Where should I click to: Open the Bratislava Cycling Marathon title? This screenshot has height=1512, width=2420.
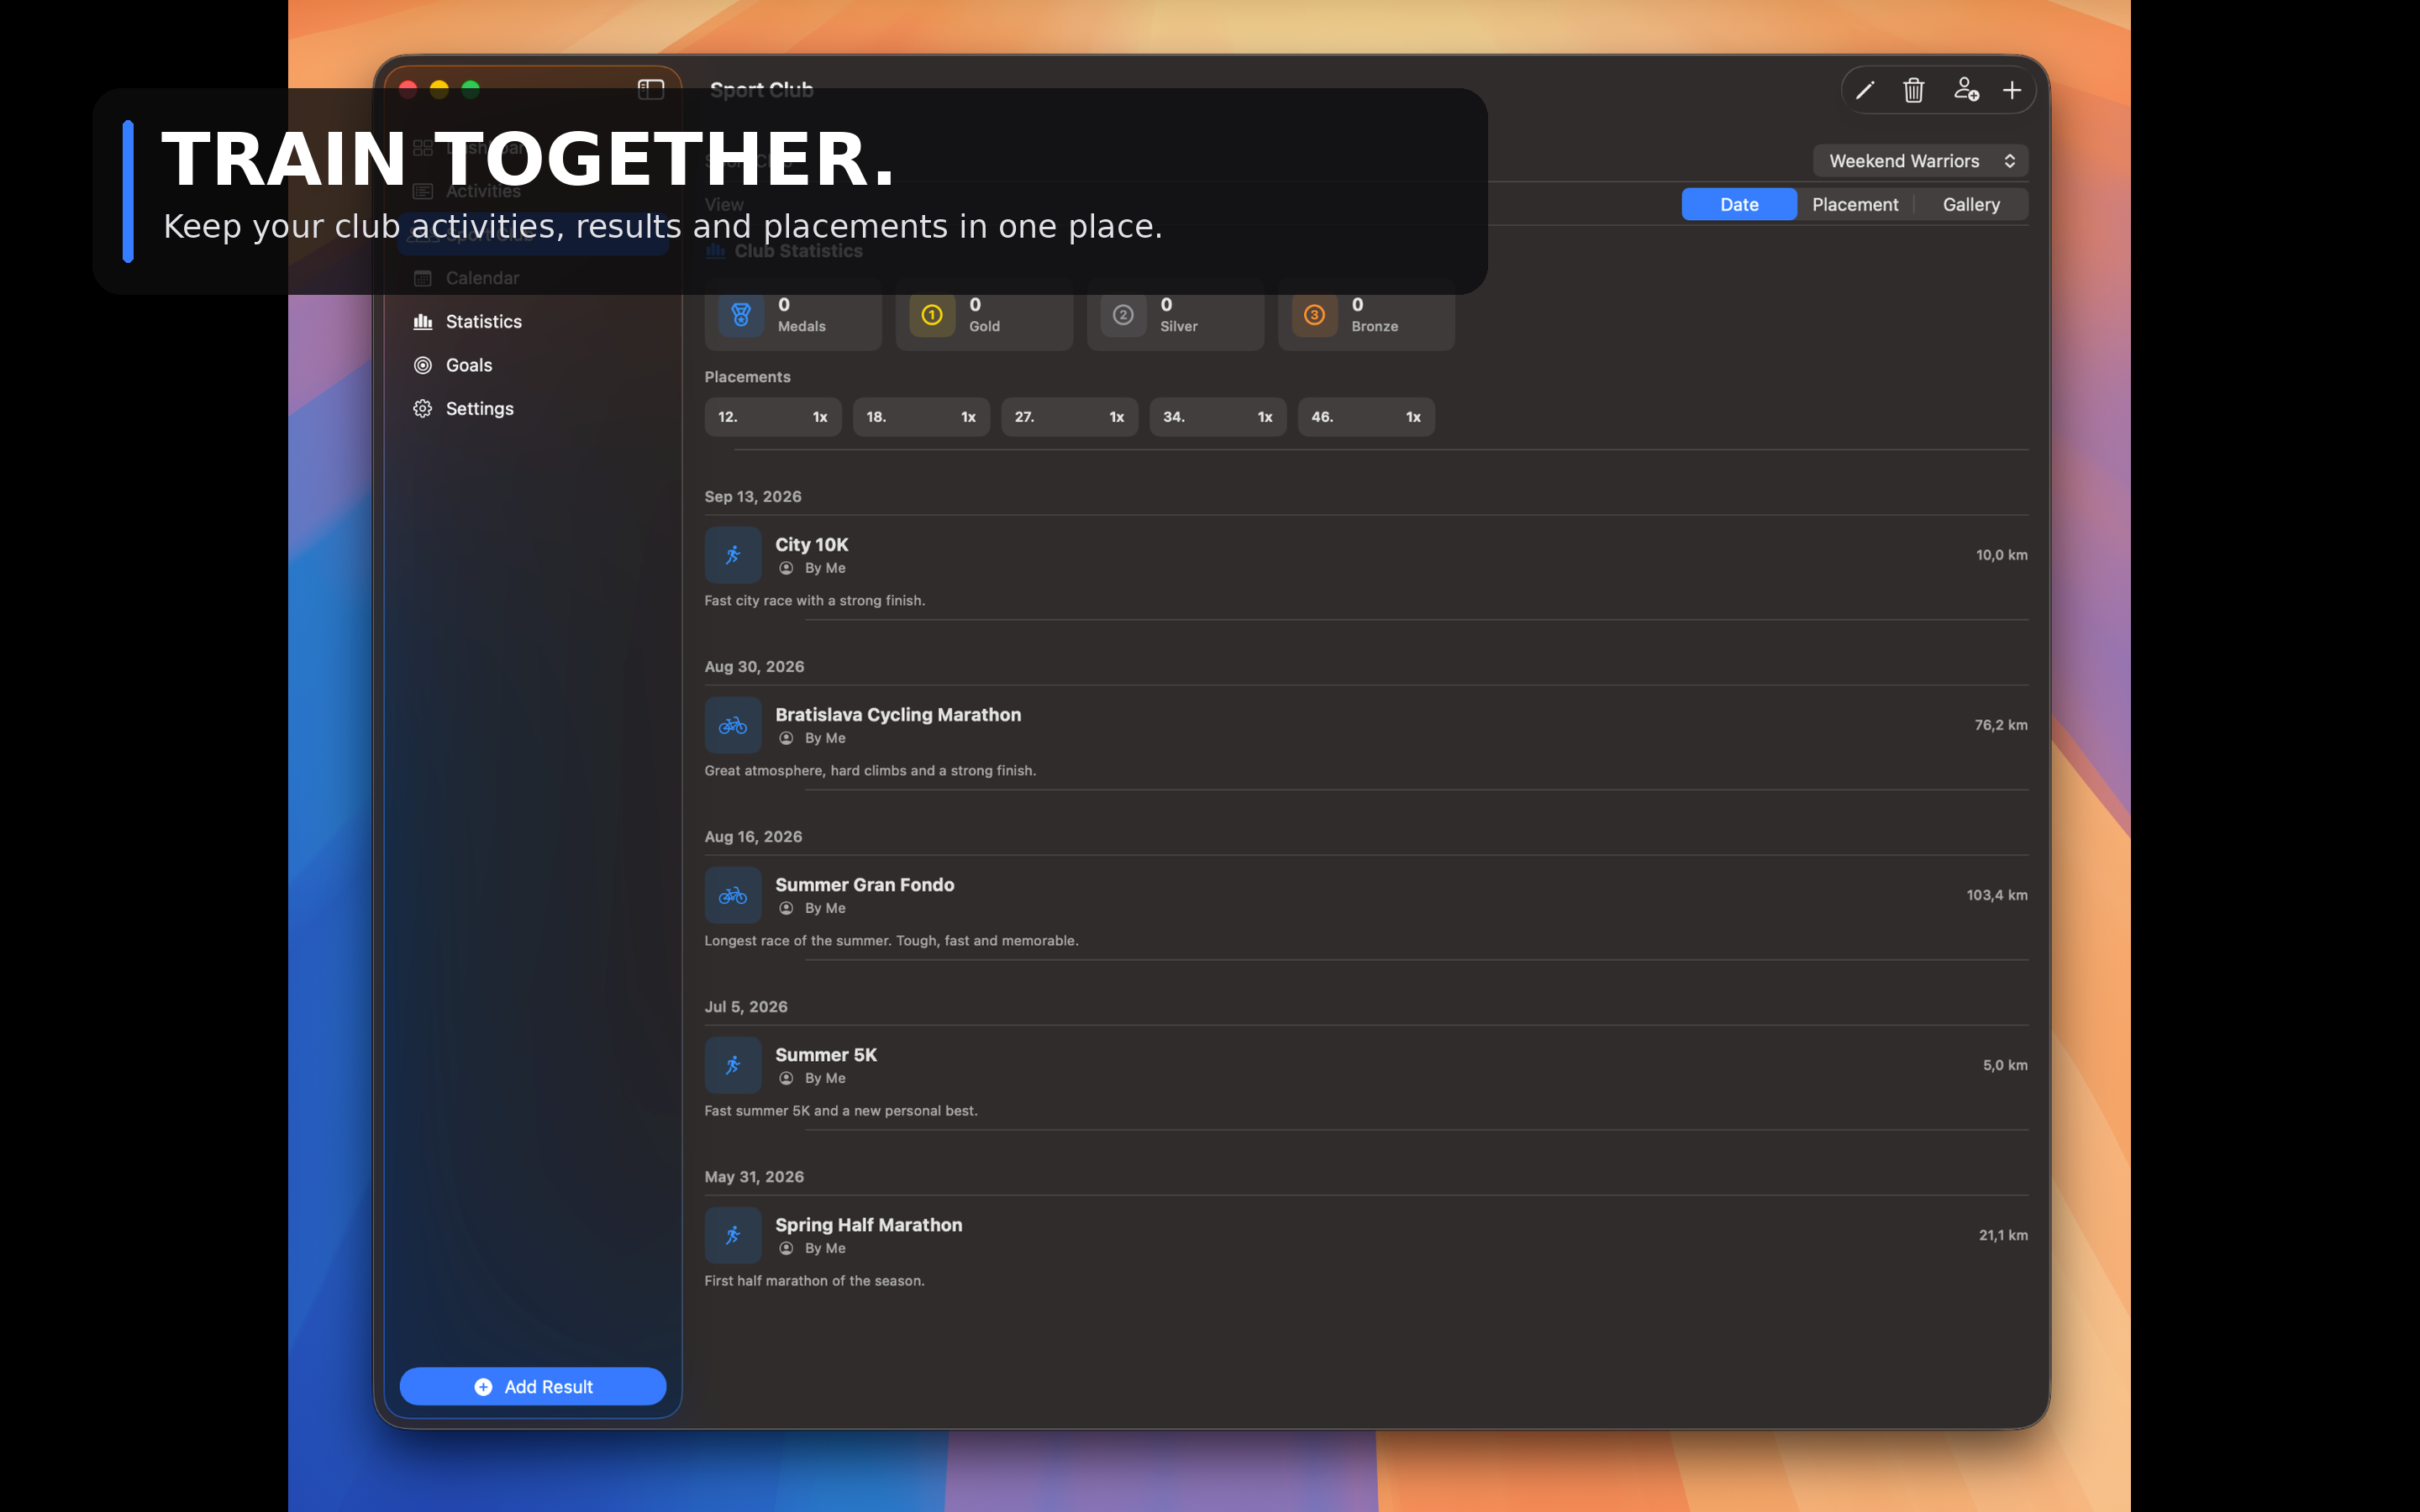[898, 714]
